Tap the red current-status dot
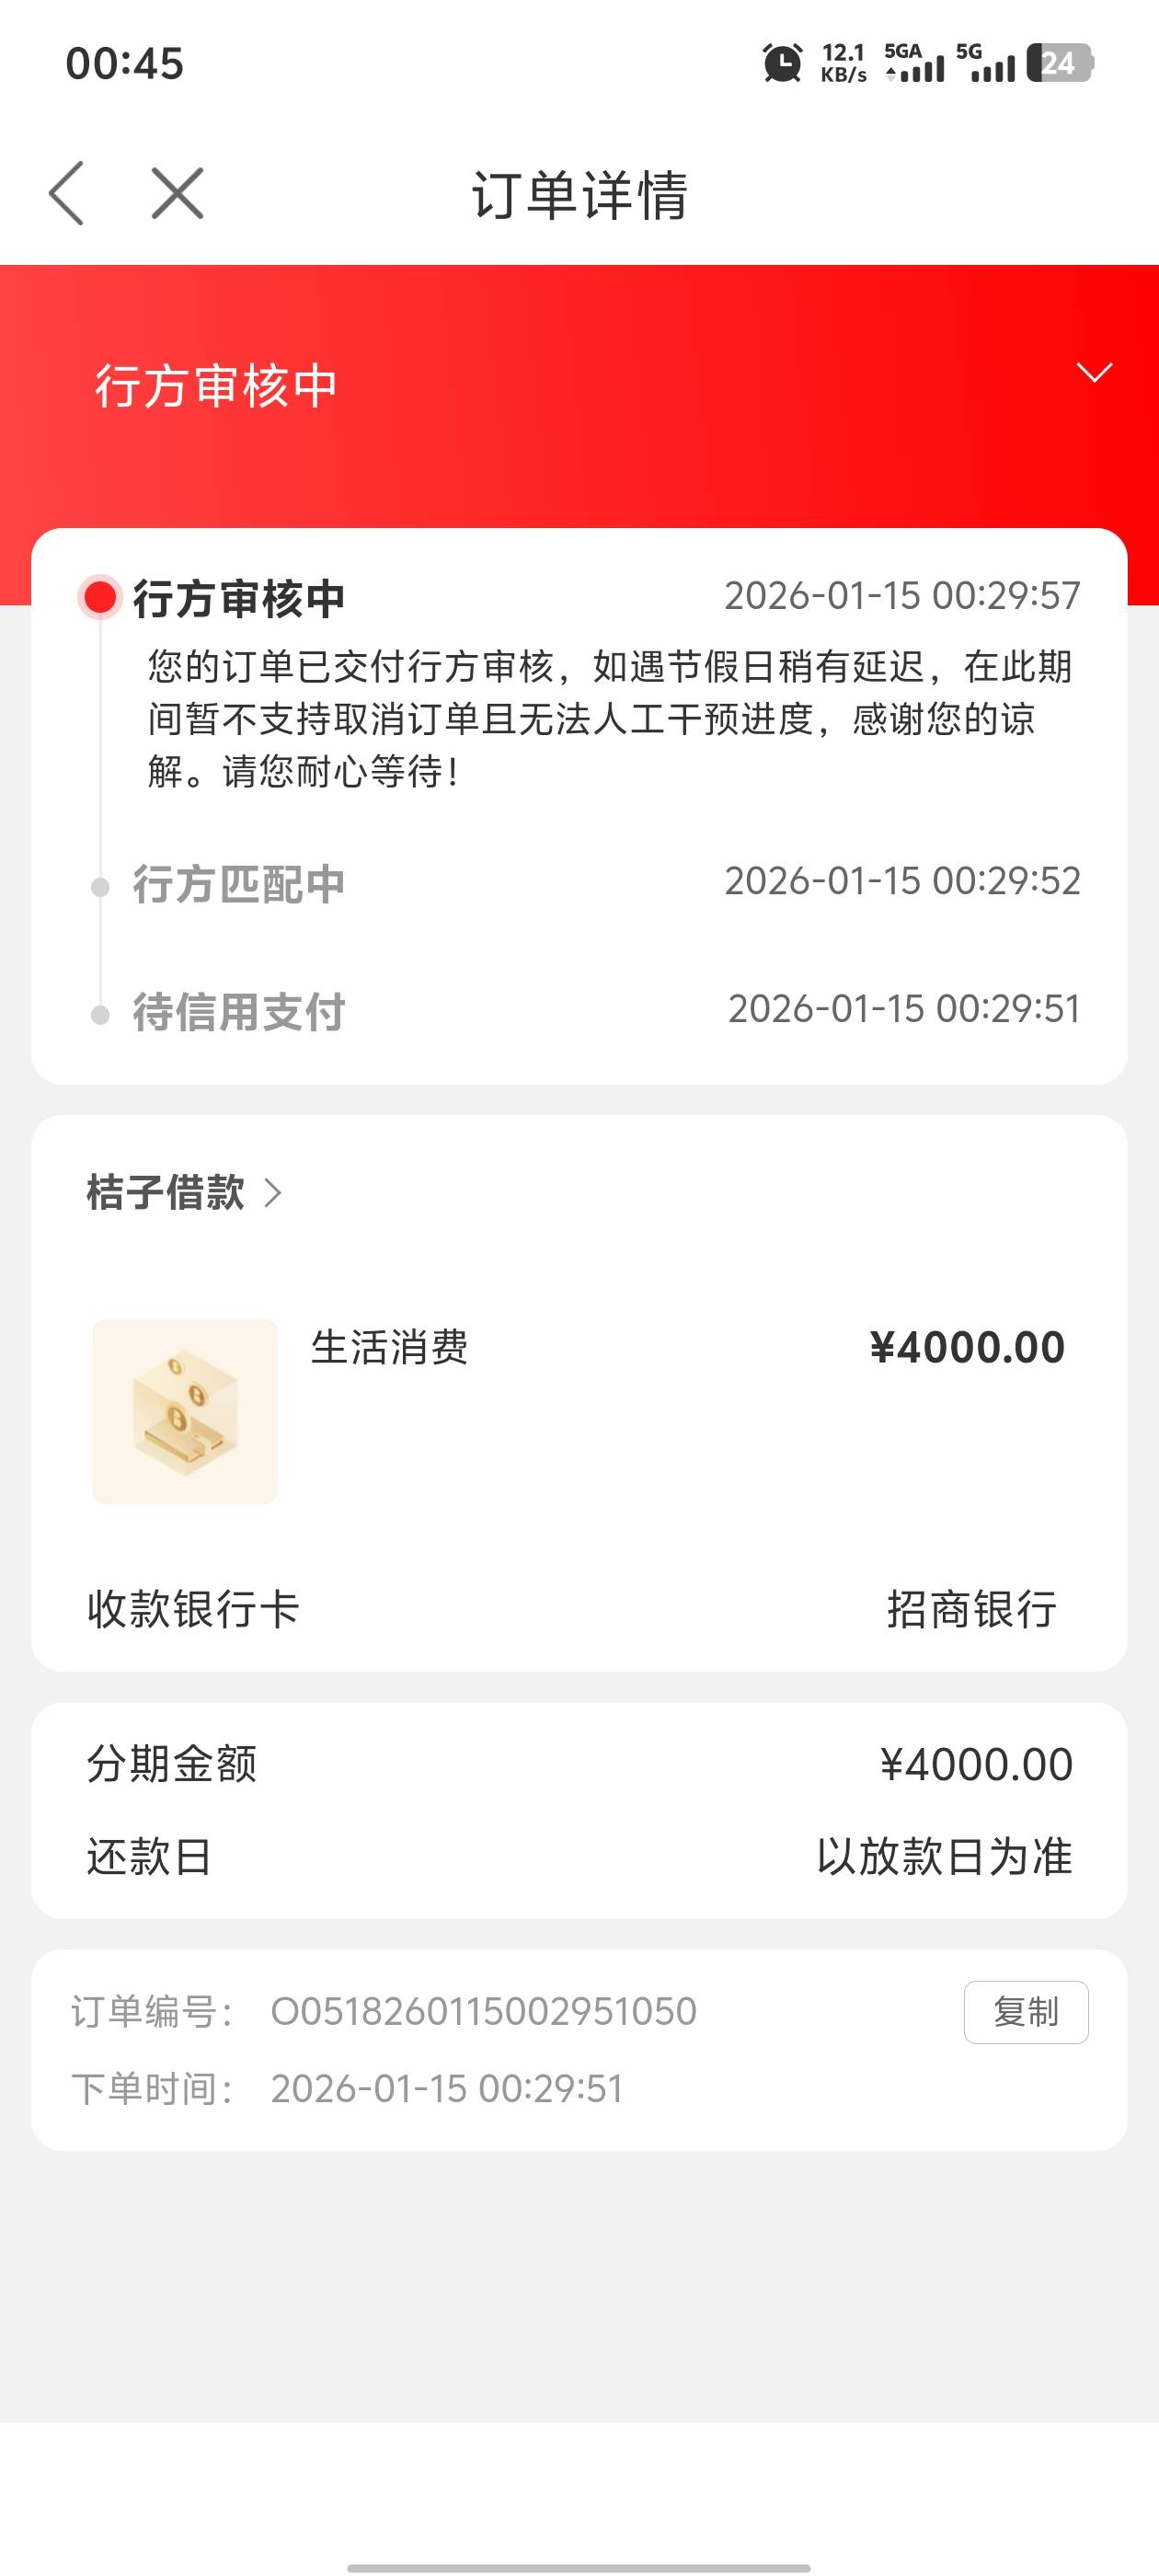Image resolution: width=1159 pixels, height=2576 pixels. [100, 597]
